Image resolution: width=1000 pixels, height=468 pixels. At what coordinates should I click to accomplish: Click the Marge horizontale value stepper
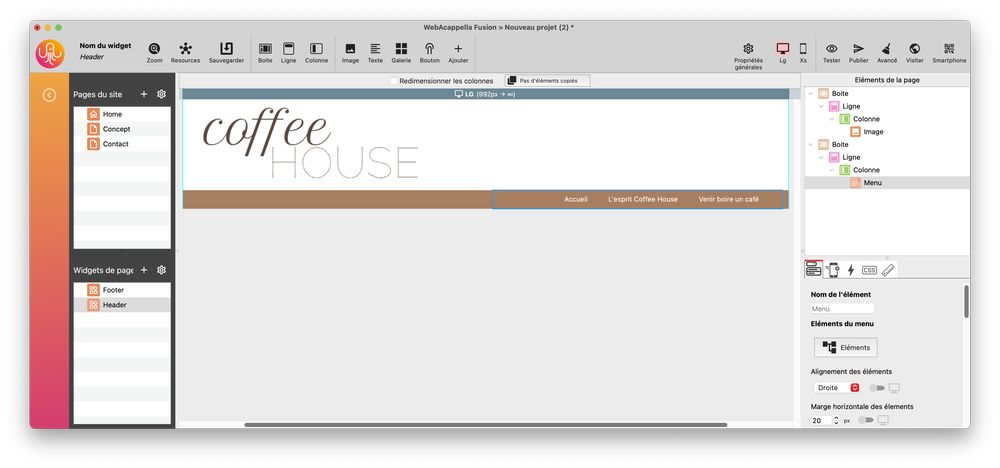(x=836, y=420)
